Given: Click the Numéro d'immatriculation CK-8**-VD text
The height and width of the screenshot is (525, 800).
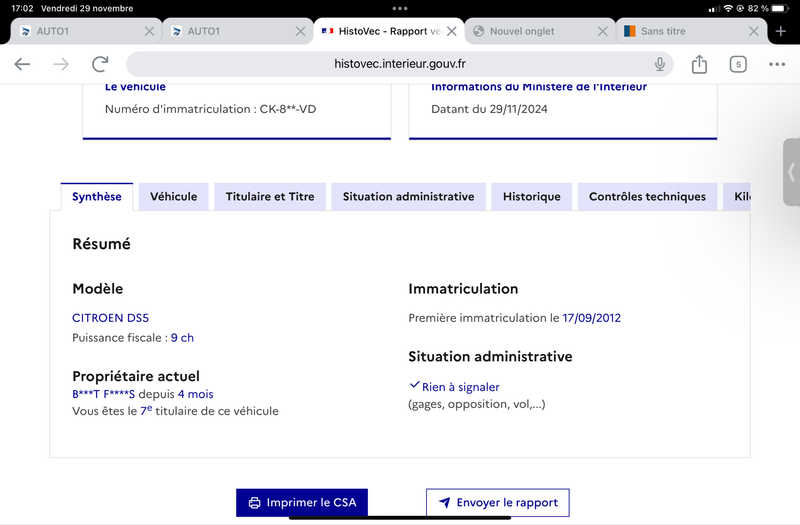Looking at the screenshot, I should tap(210, 109).
